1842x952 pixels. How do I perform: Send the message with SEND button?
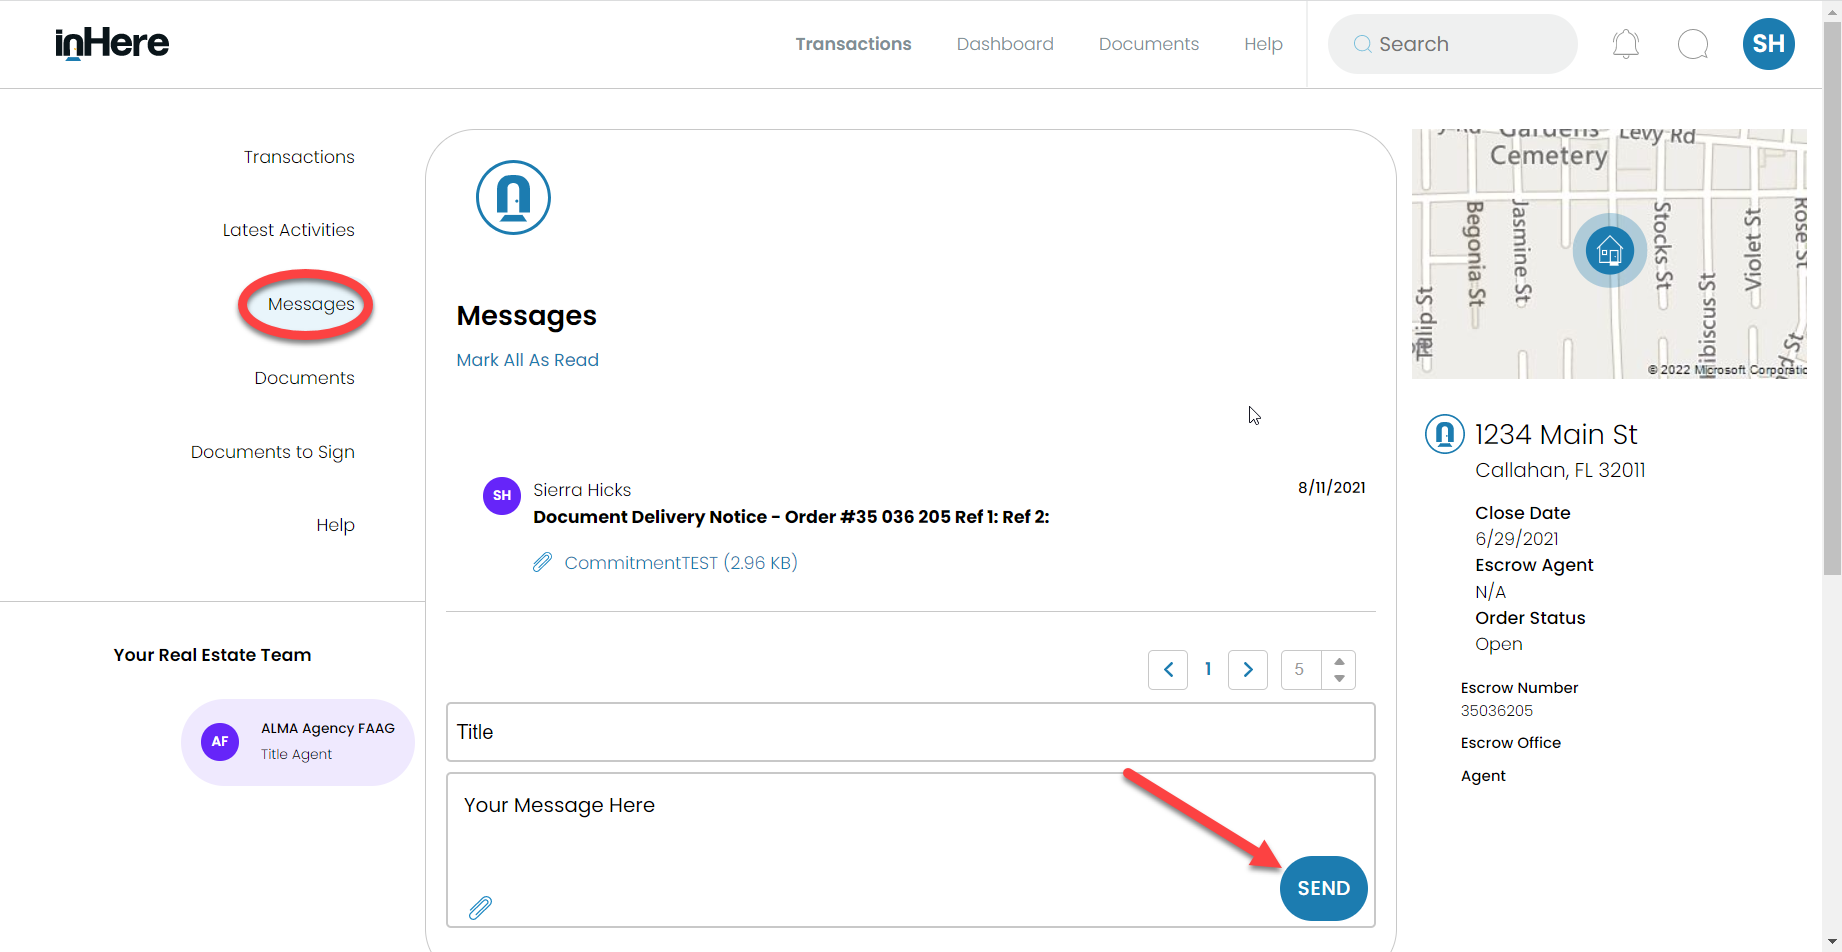(1323, 888)
